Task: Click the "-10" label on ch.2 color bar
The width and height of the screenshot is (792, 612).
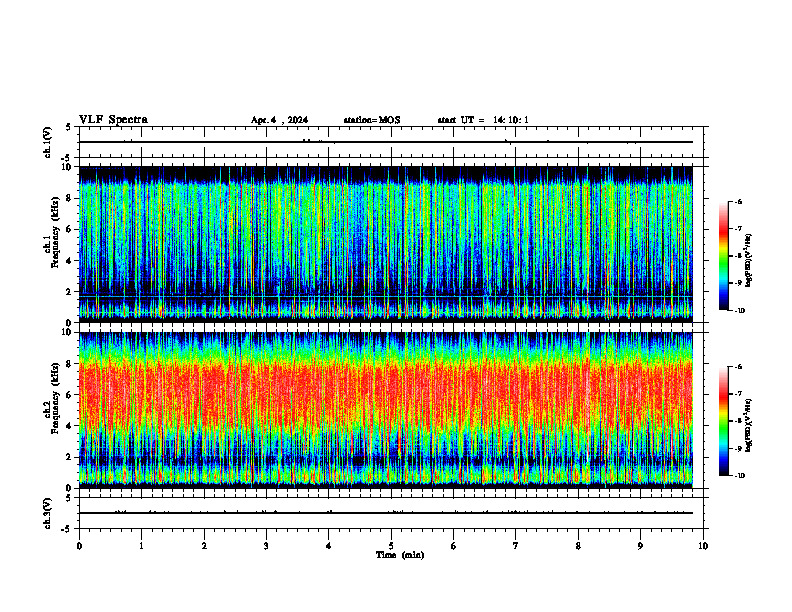Action: [740, 476]
